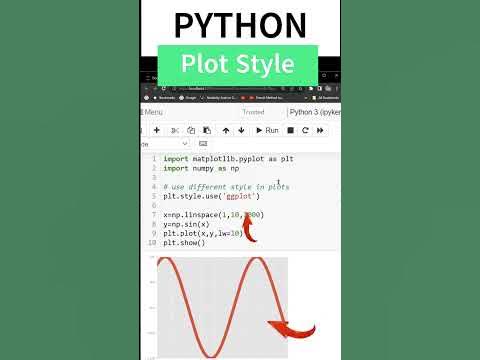Click code line 'import matplotlib.pyplot as plt'
480x360 pixels.
[228, 159]
